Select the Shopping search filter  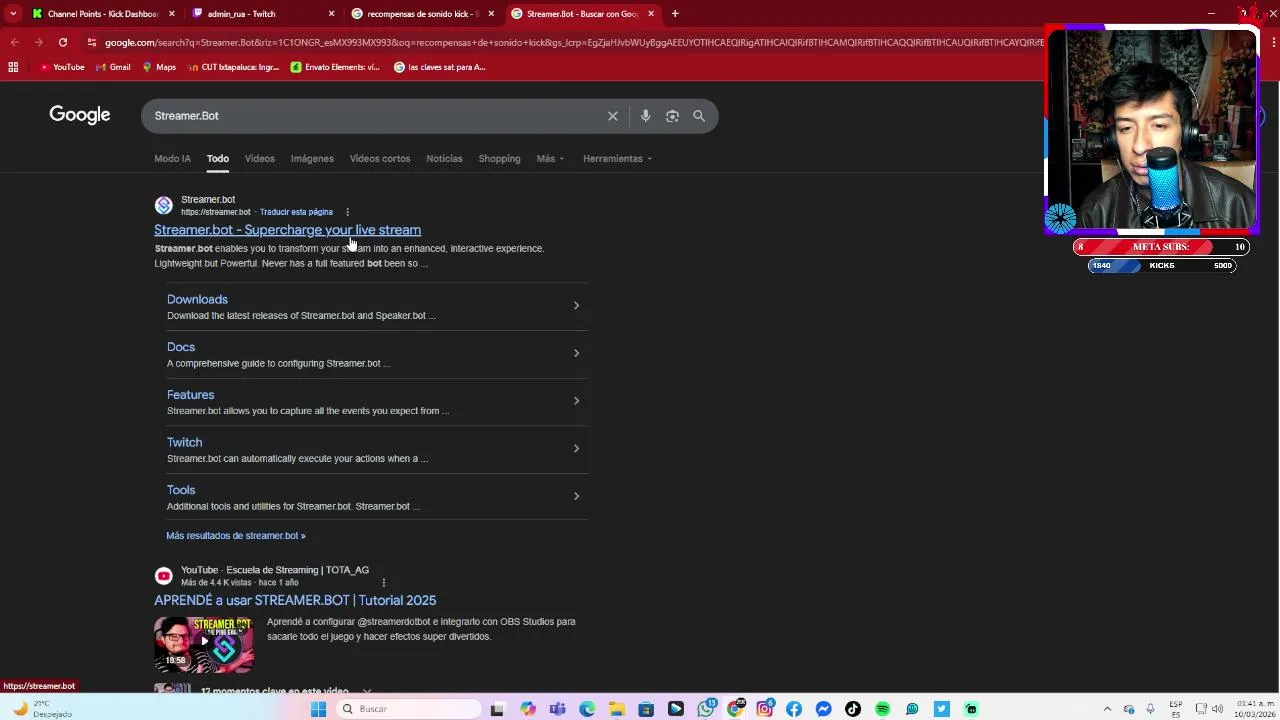click(499, 159)
